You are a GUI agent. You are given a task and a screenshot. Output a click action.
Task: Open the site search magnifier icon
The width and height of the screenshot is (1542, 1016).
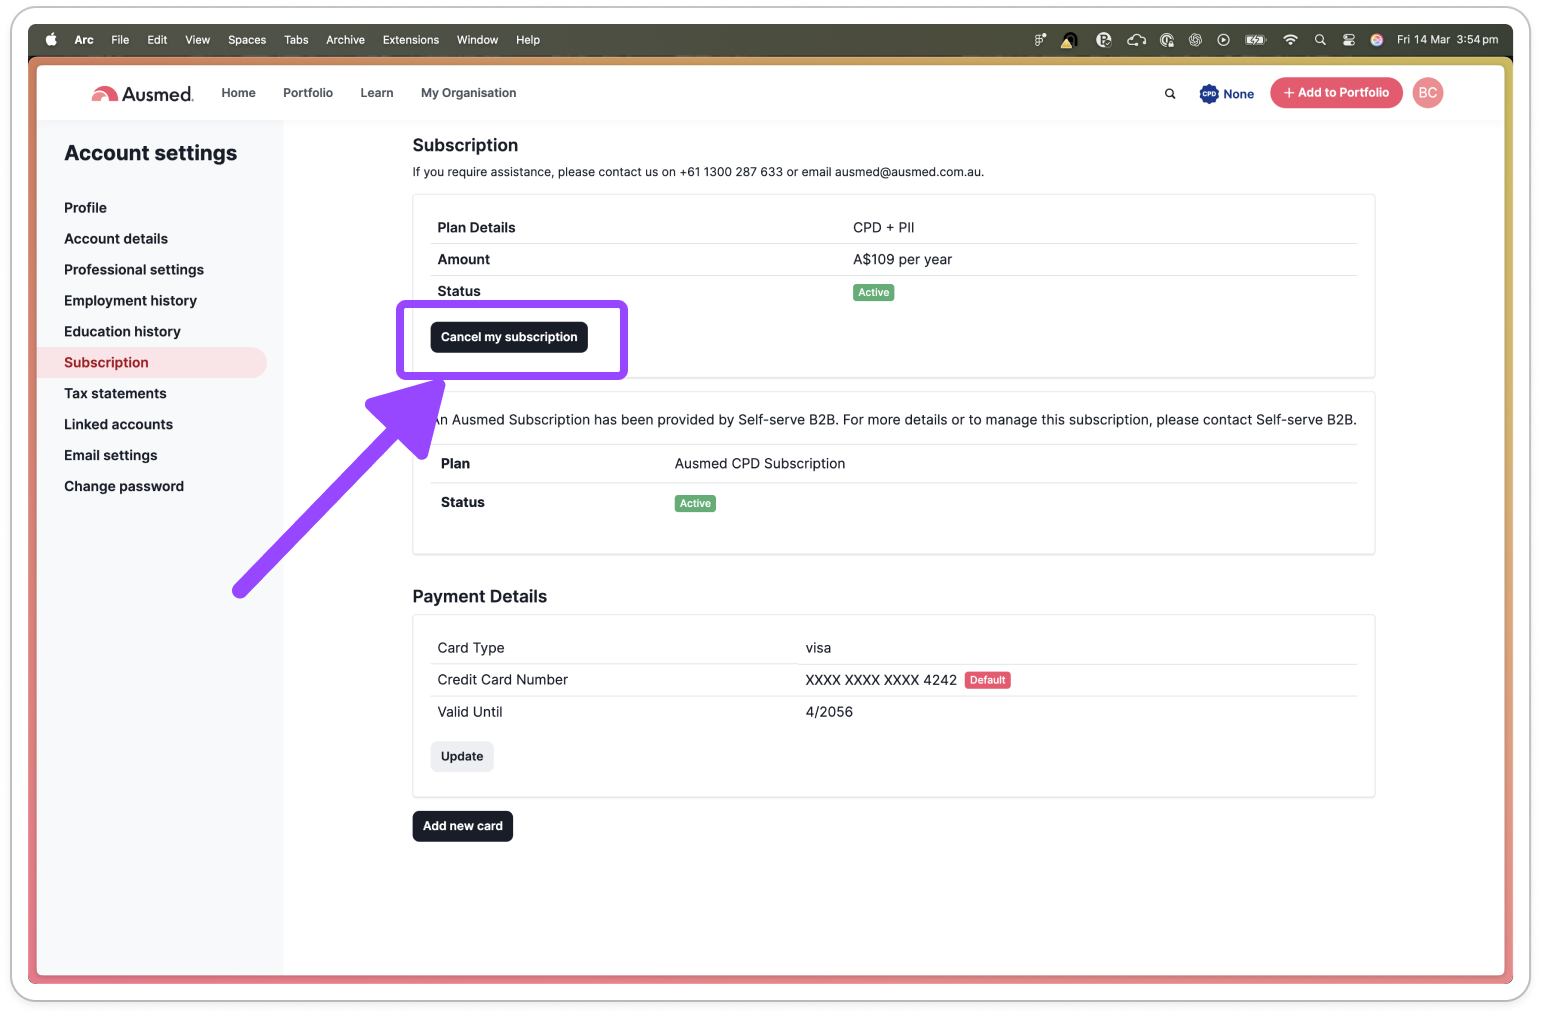pos(1170,94)
